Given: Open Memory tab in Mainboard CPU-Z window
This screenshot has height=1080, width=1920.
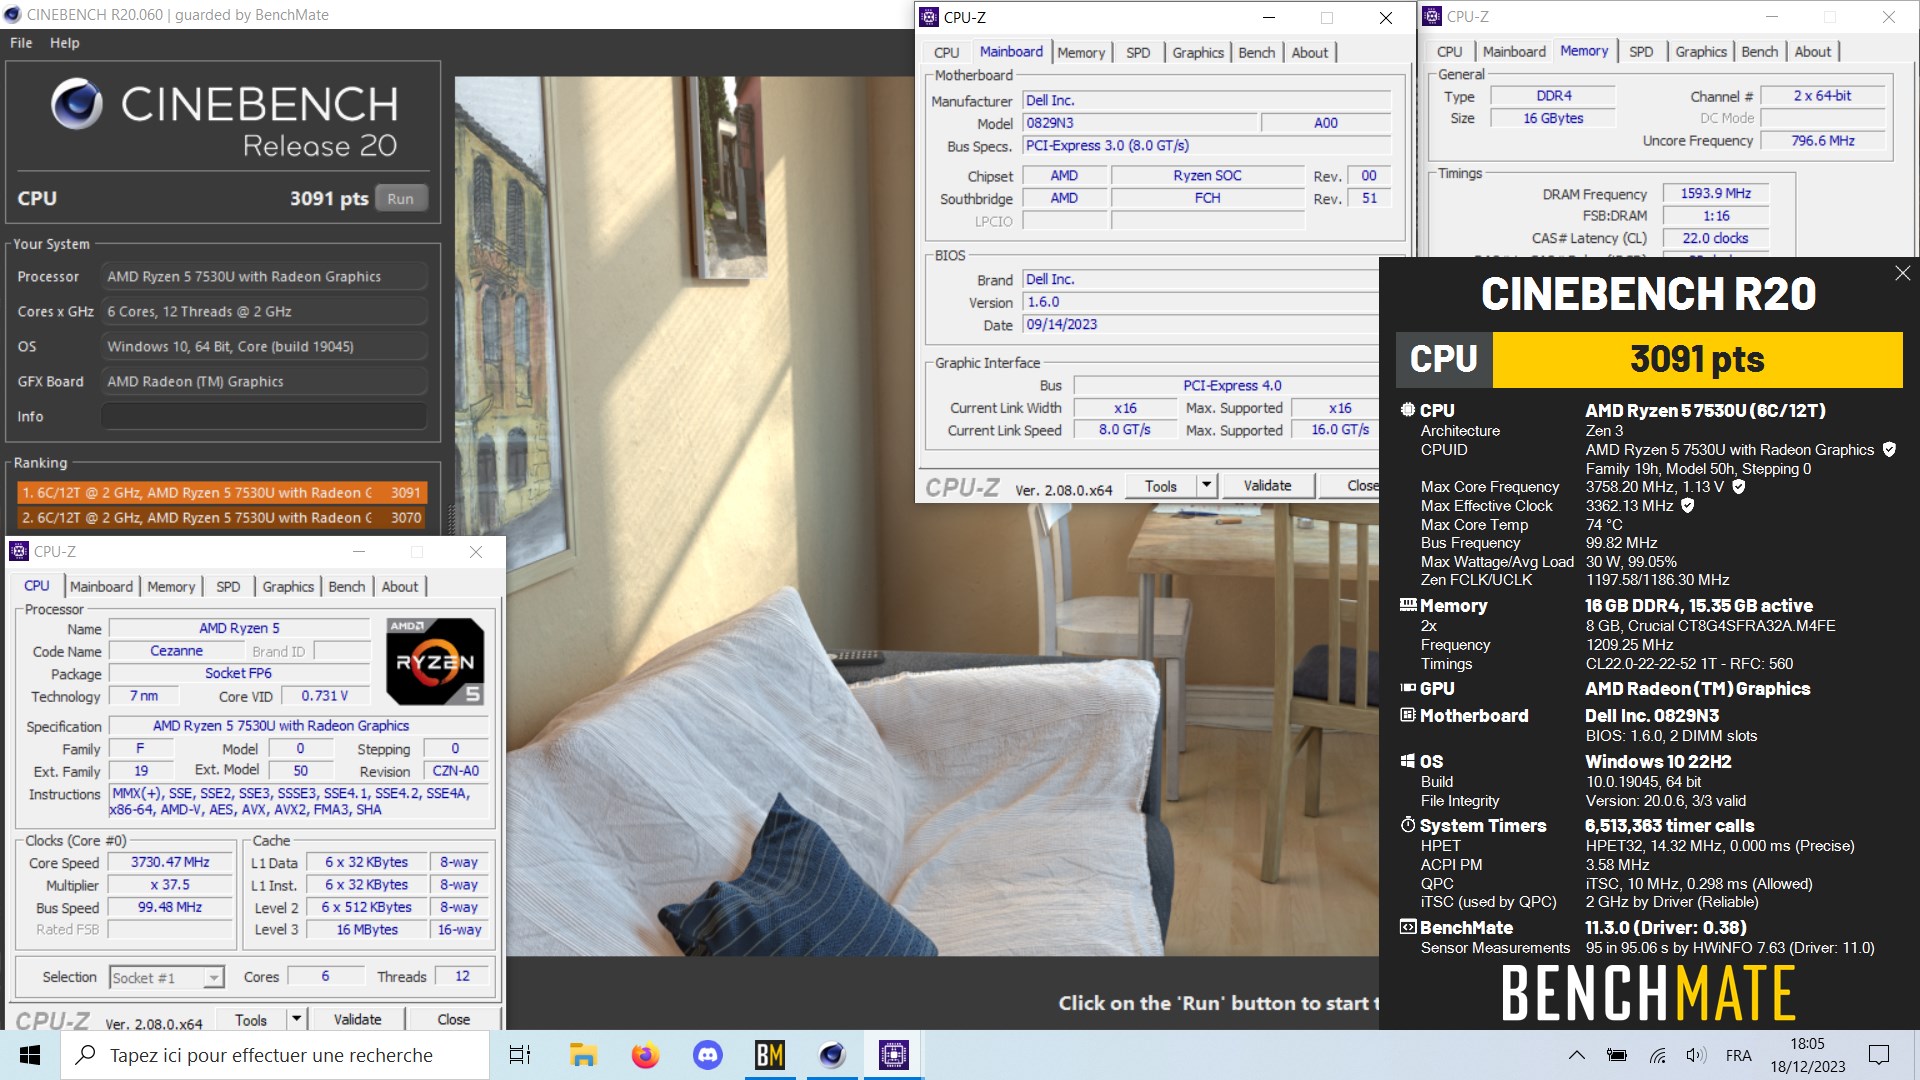Looking at the screenshot, I should click(1081, 53).
